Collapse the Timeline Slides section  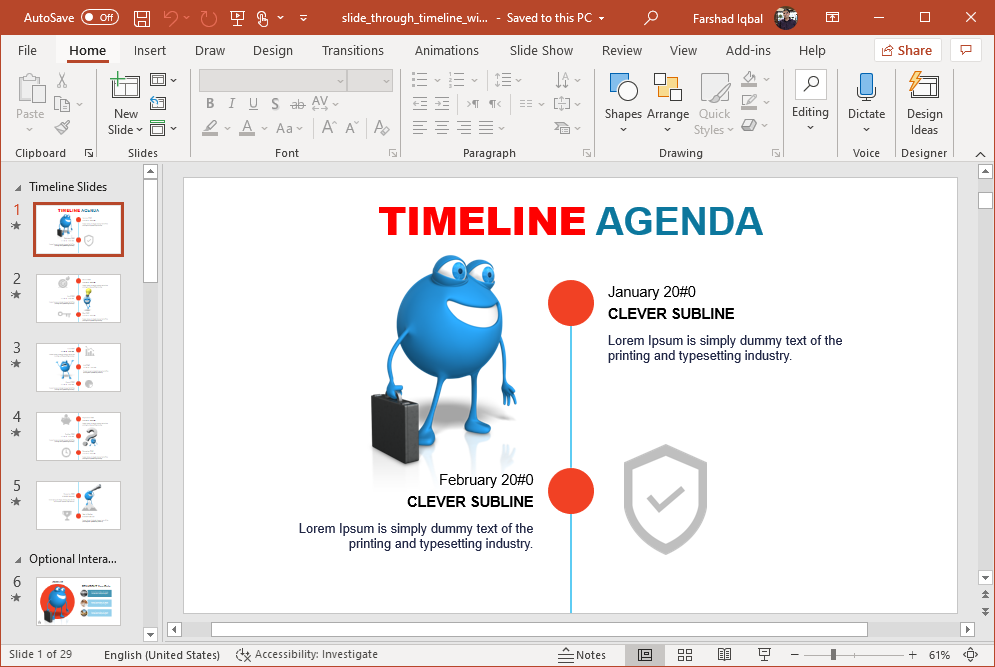[x=18, y=187]
